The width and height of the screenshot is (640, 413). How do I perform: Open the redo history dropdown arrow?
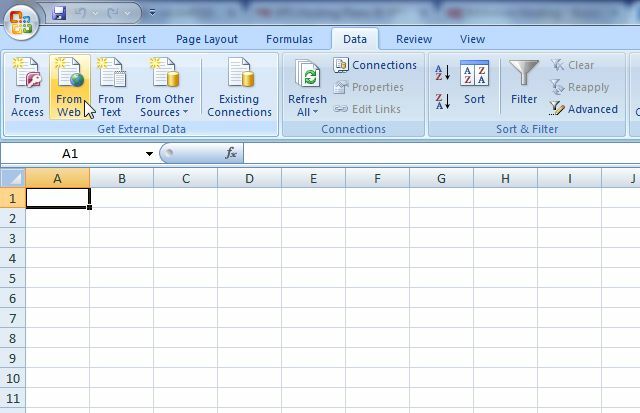coord(127,13)
